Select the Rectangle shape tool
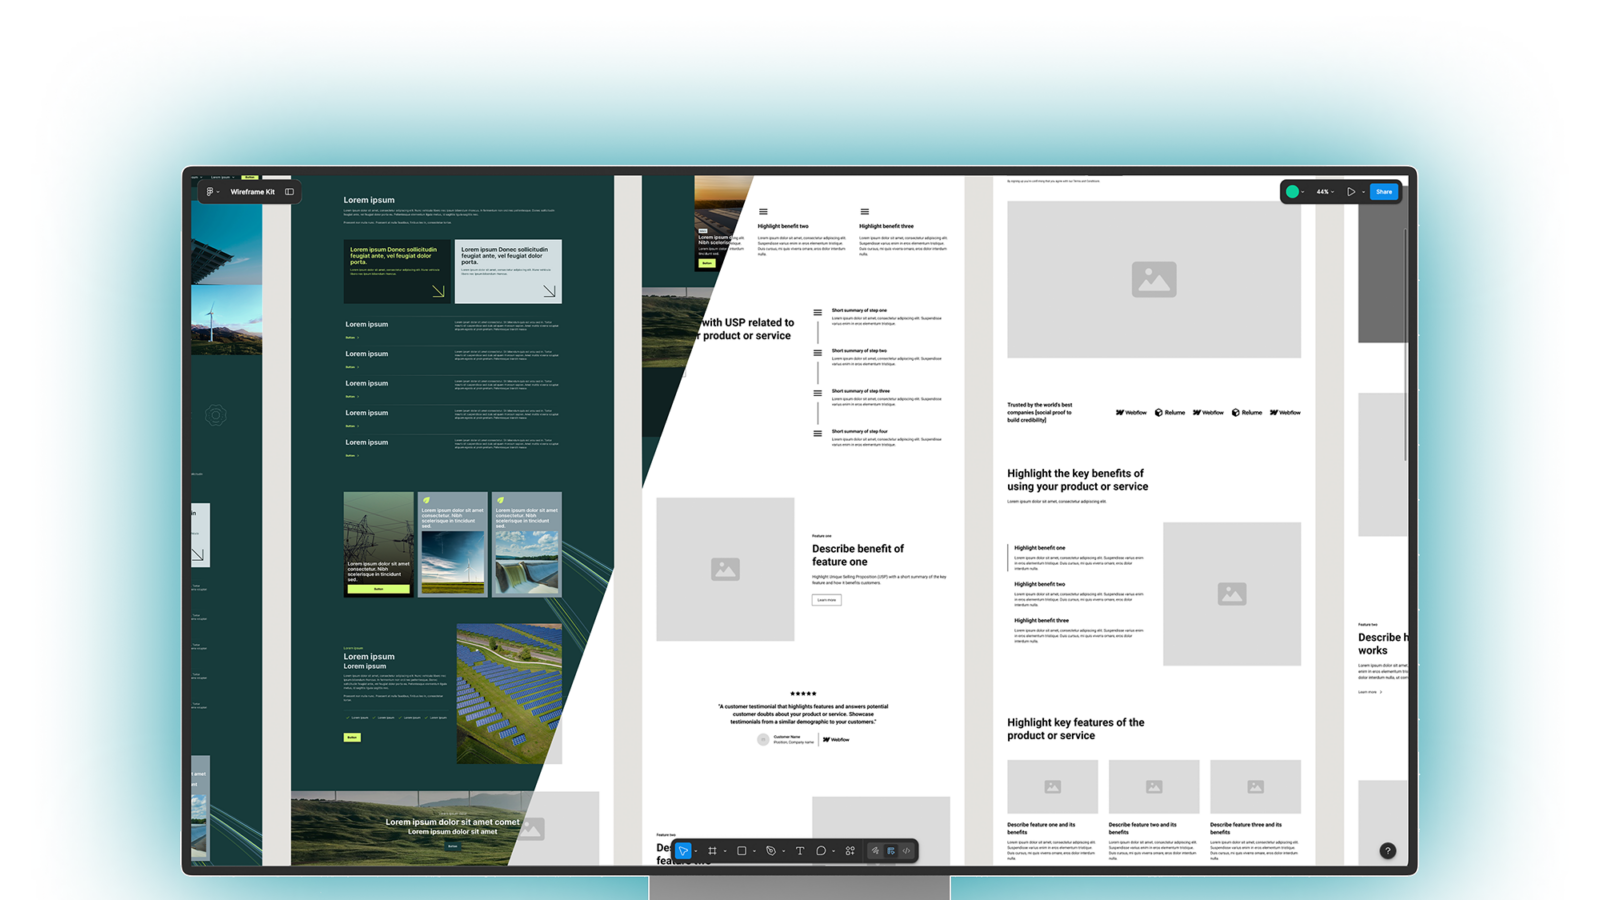1600x900 pixels. pos(741,851)
